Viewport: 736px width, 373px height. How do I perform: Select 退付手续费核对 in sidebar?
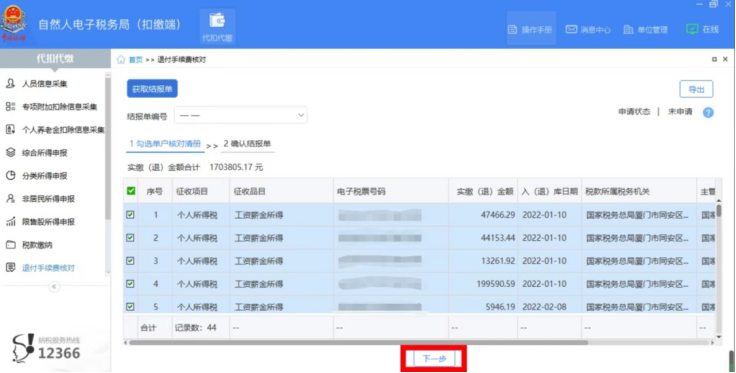point(49,268)
